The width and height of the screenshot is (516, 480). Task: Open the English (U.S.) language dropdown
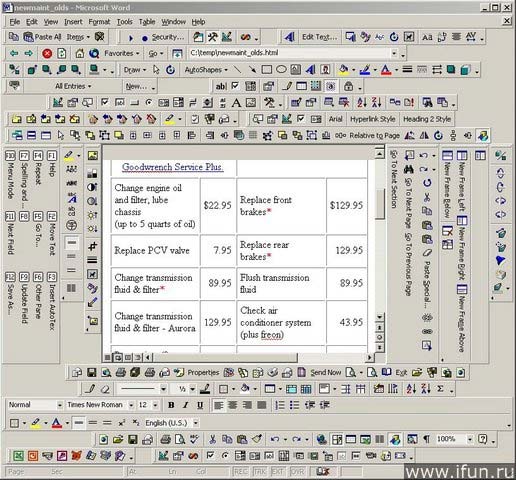pos(196,423)
